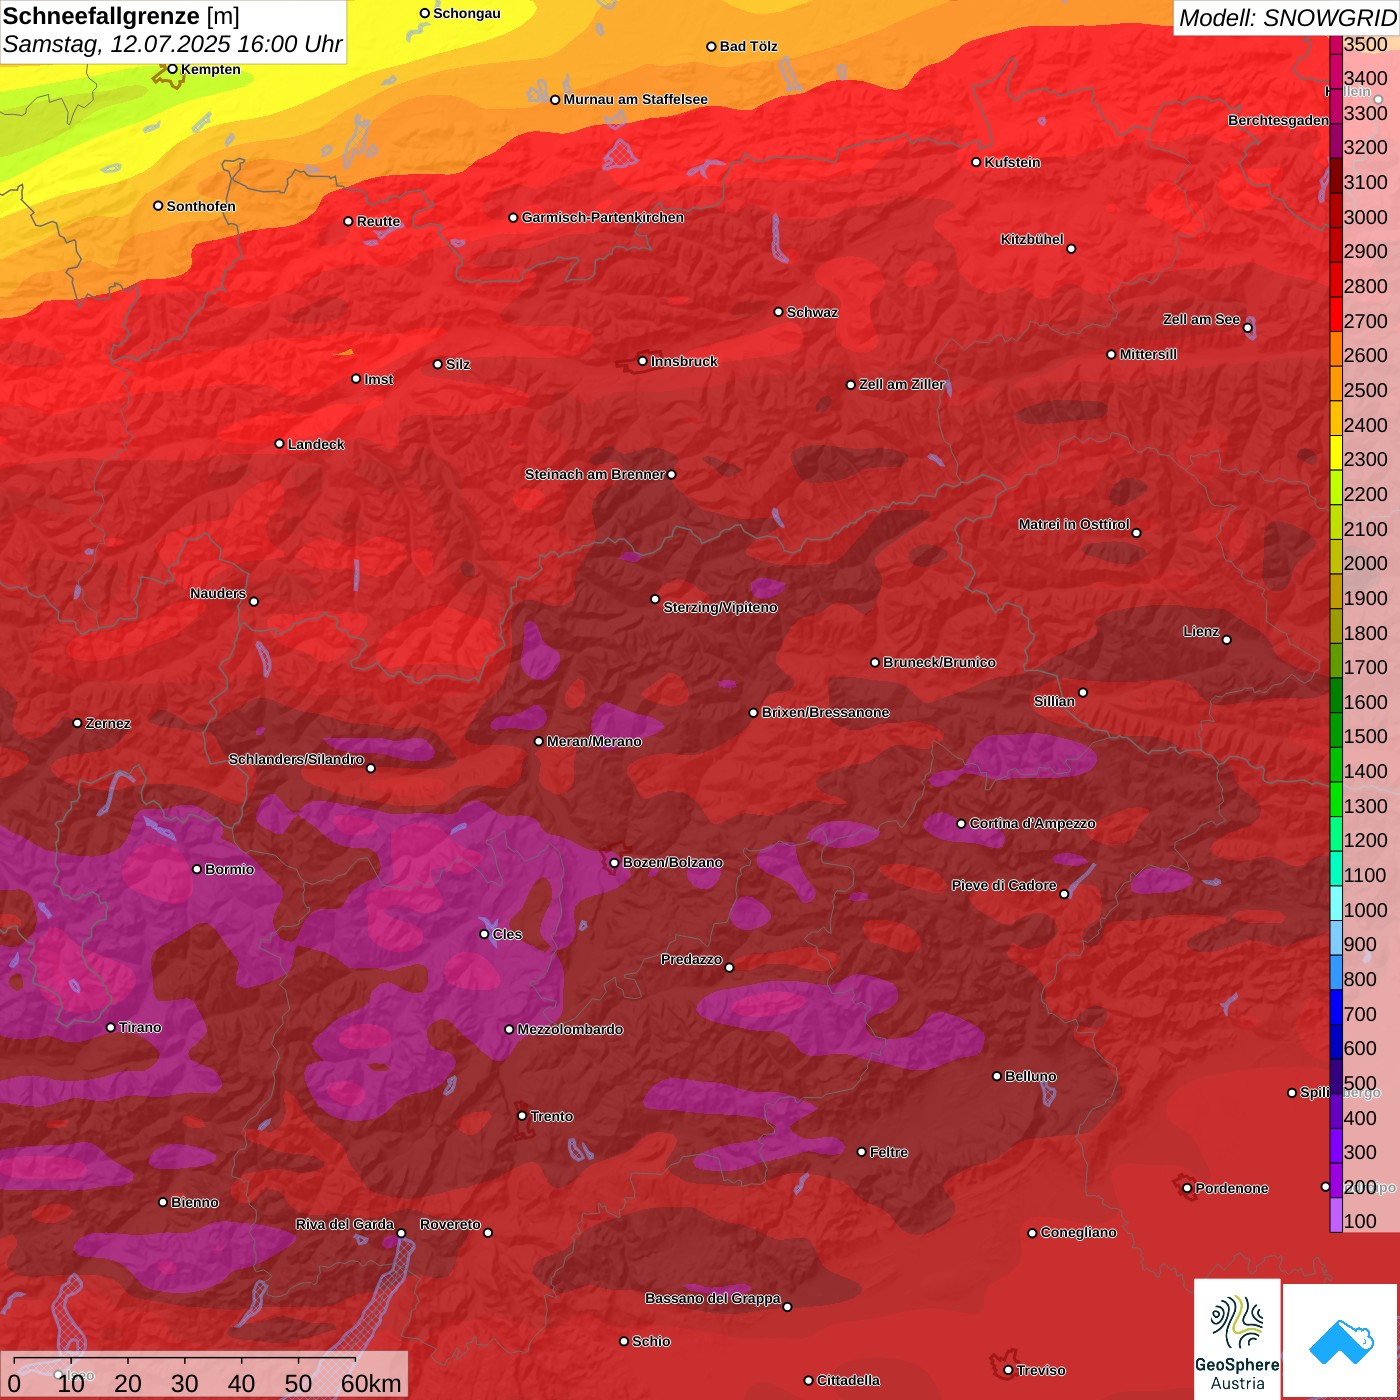This screenshot has height=1400, width=1400.
Task: Click the '100' legend value
Action: click(x=1361, y=1221)
